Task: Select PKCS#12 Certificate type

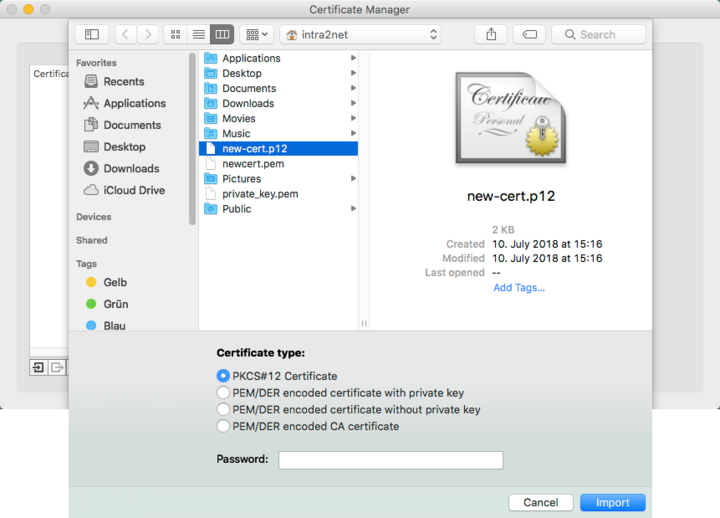Action: 277,376
